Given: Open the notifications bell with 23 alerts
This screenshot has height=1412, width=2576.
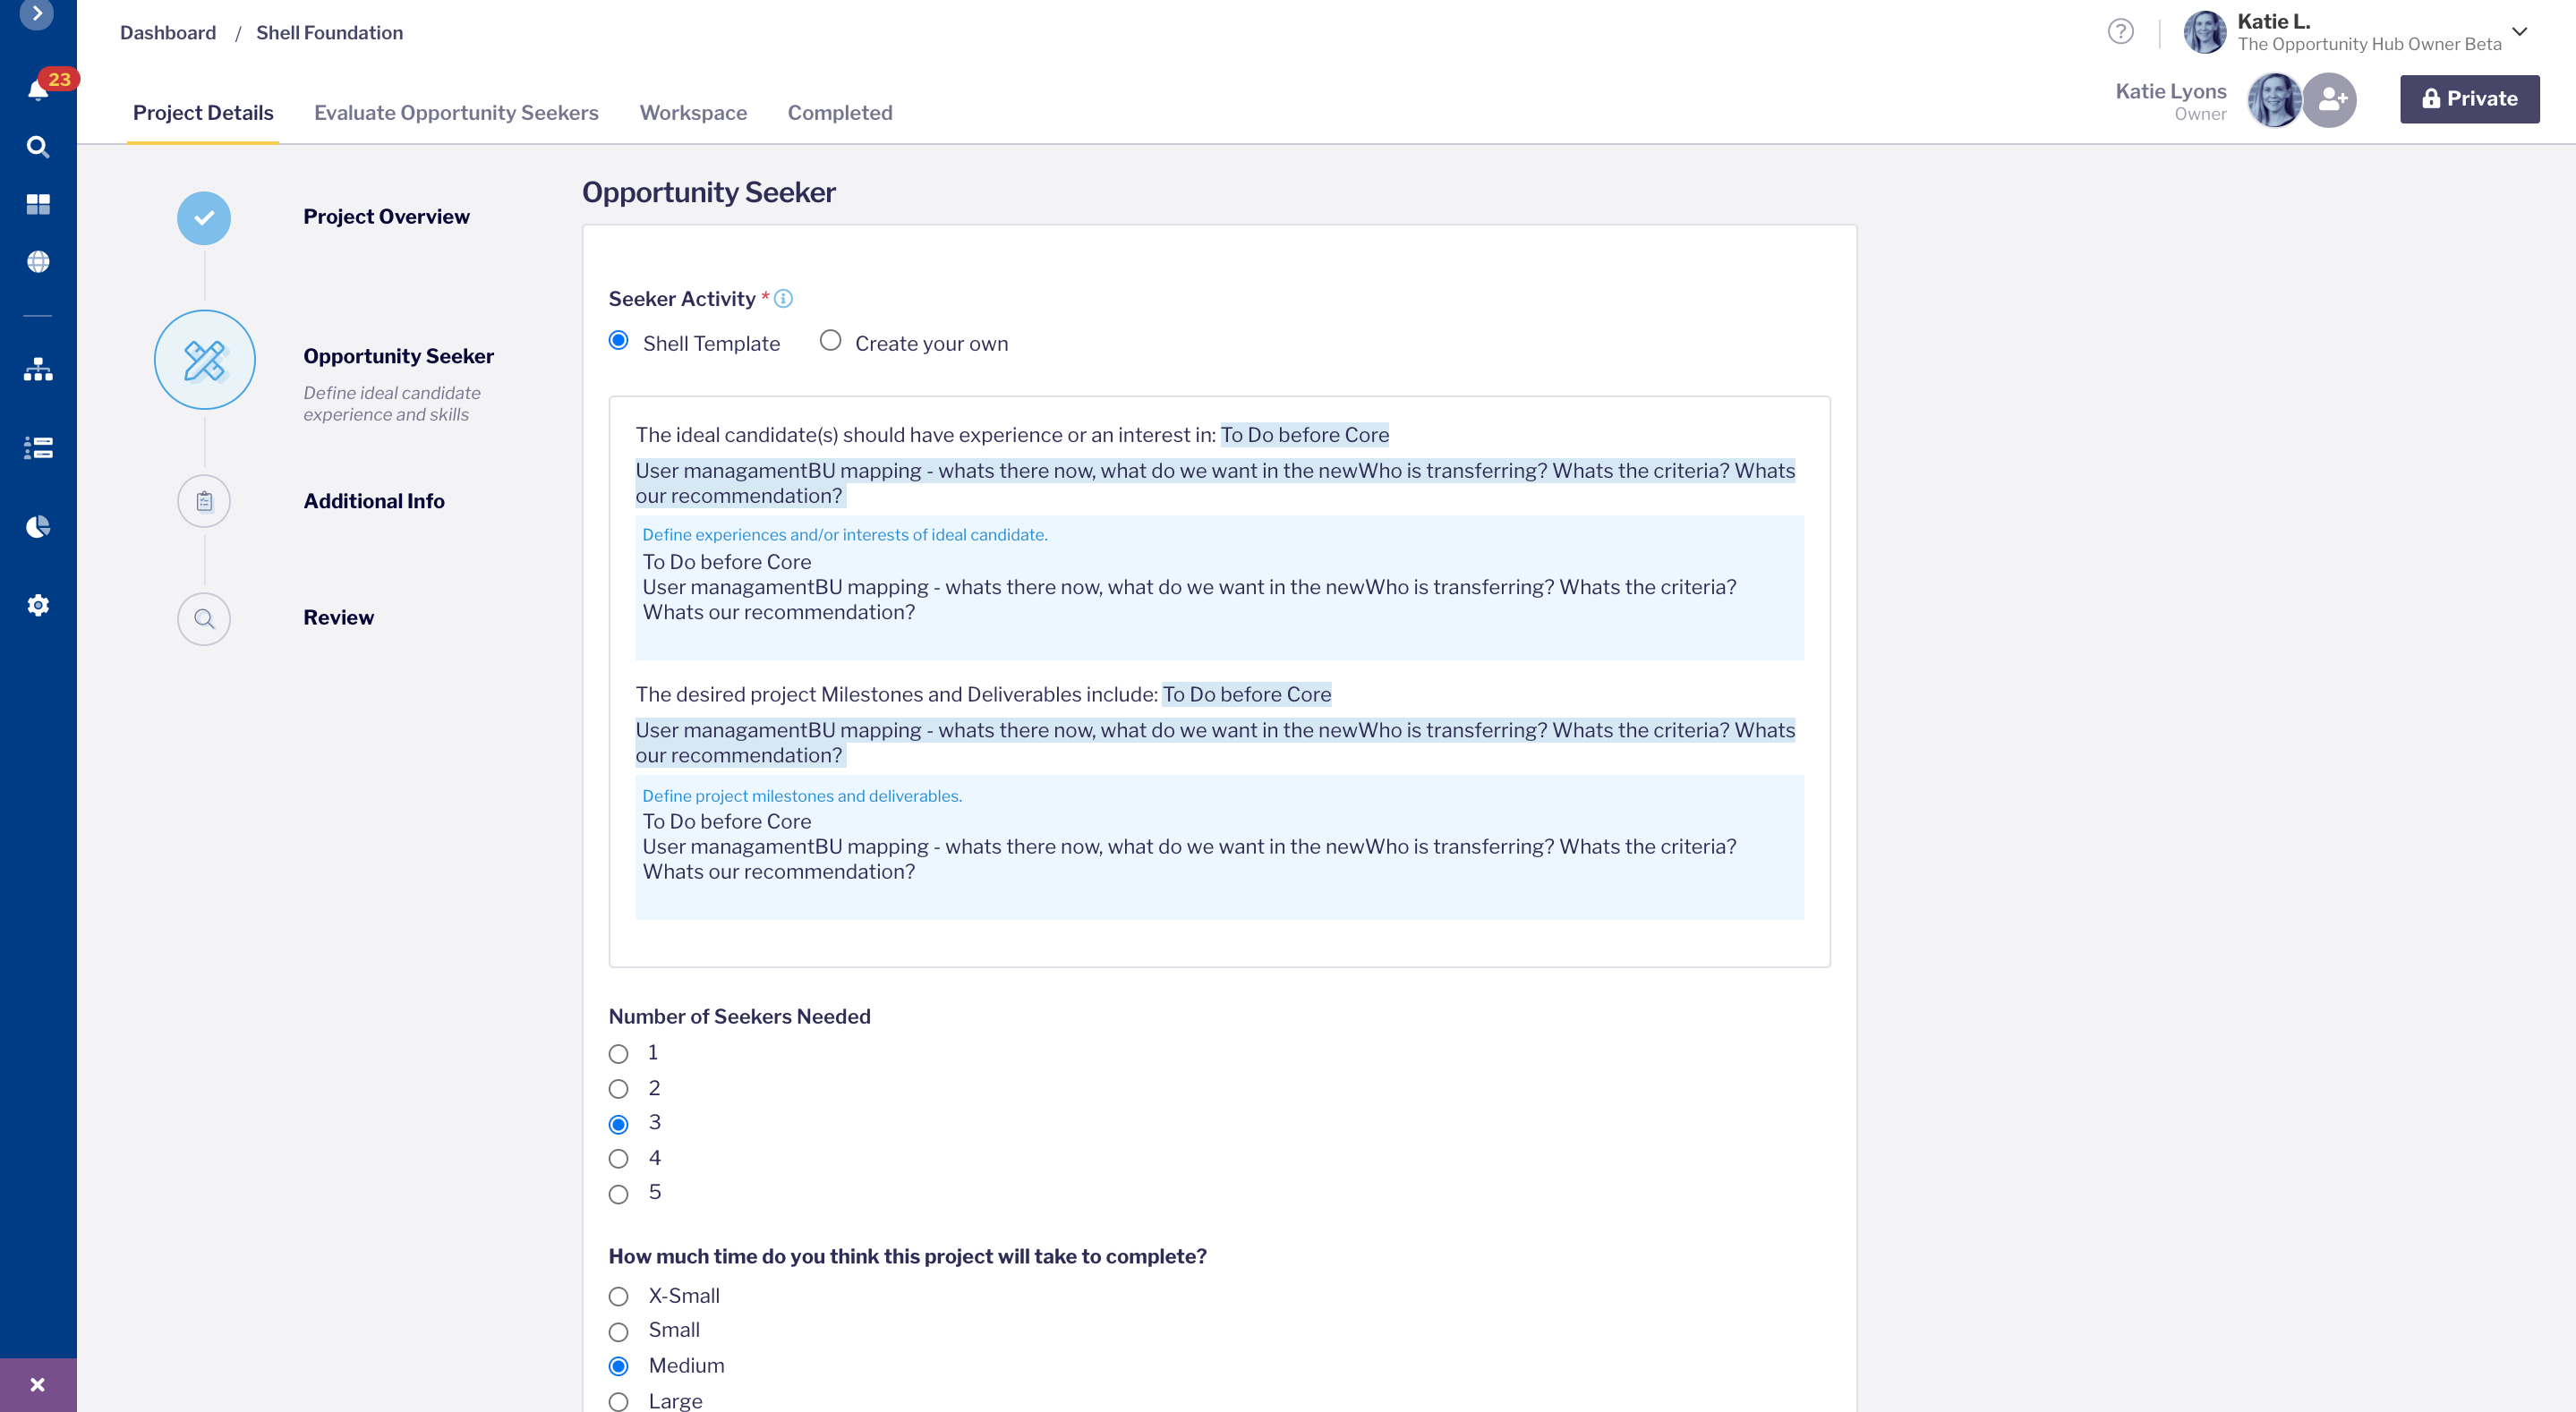Looking at the screenshot, I should point(38,90).
